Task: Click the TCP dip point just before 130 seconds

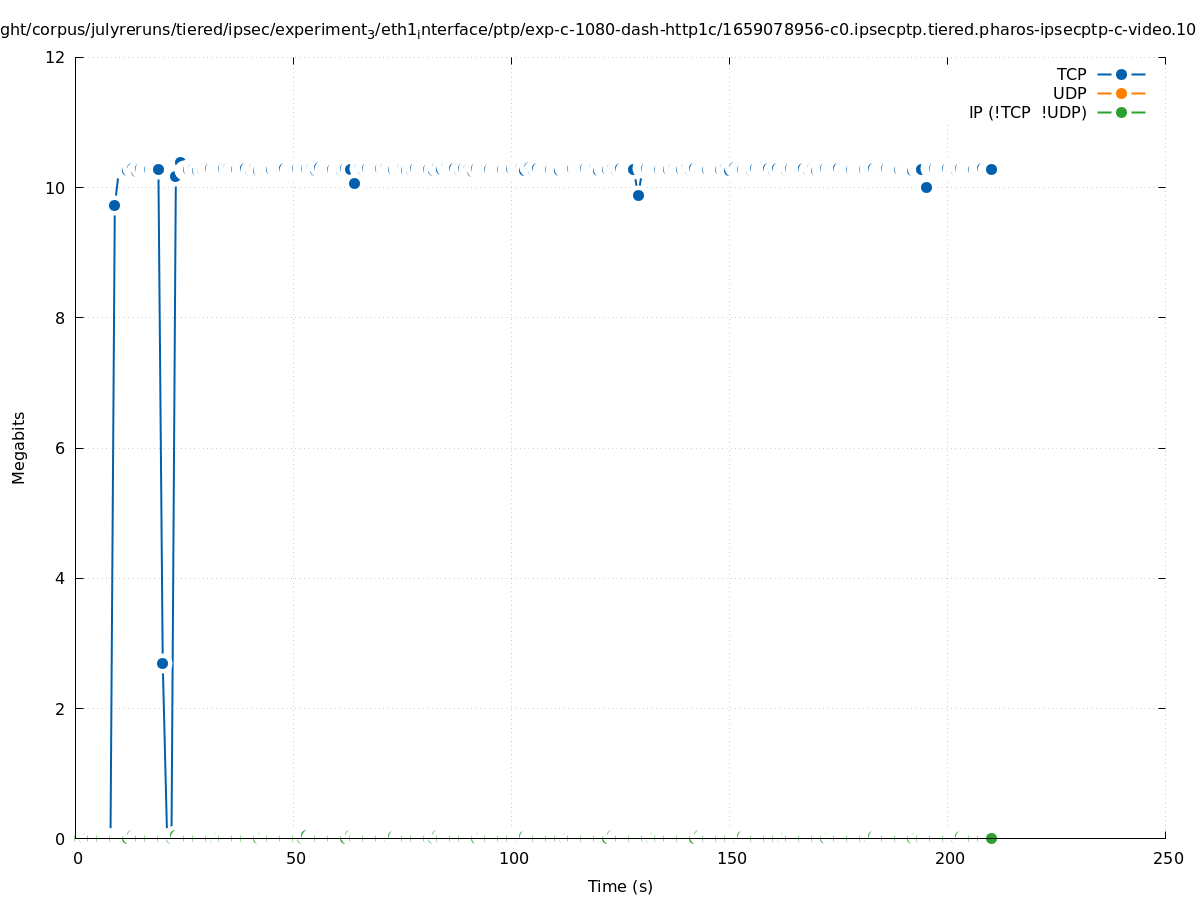Action: click(638, 195)
